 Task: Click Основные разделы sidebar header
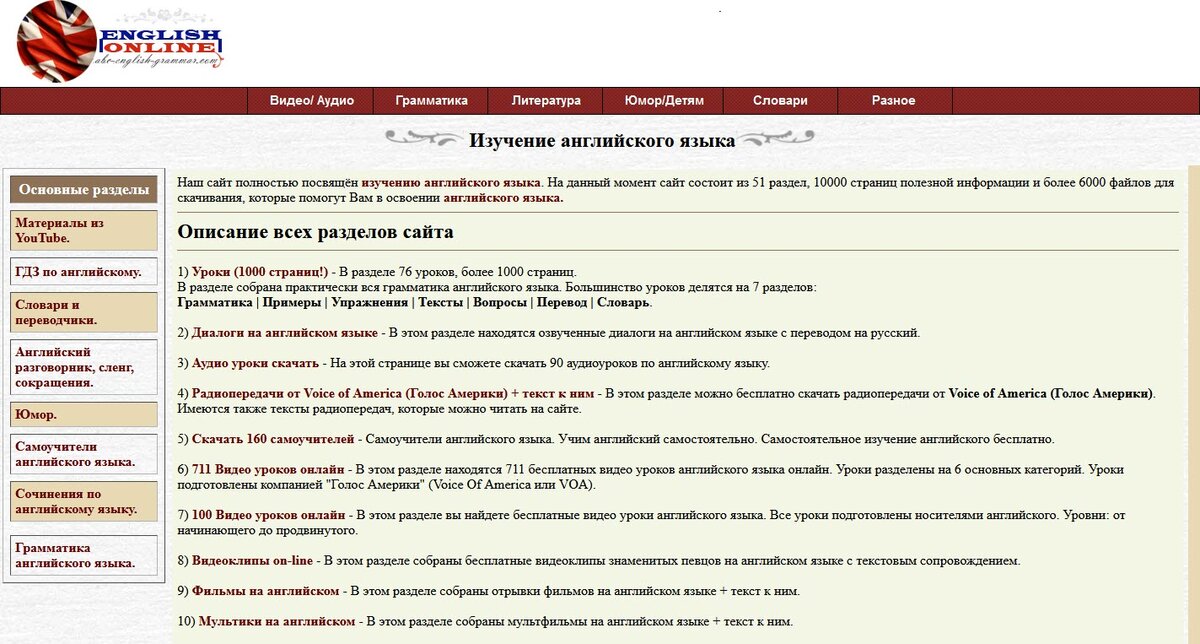pos(84,189)
